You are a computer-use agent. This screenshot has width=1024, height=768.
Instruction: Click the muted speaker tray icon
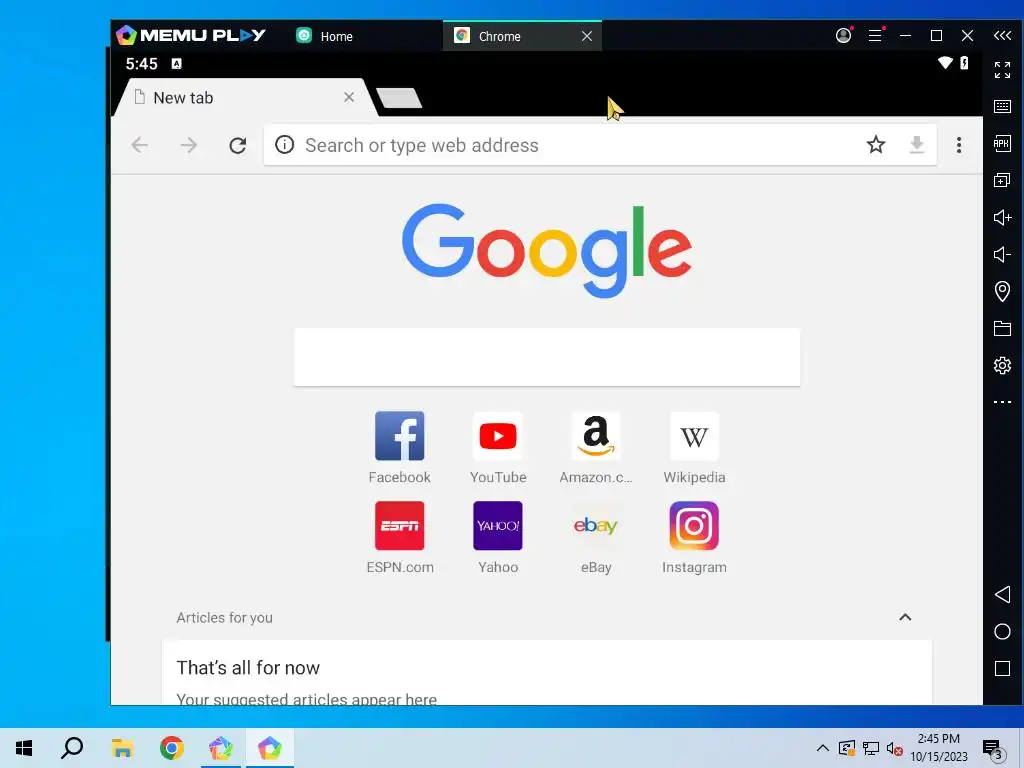coord(894,748)
